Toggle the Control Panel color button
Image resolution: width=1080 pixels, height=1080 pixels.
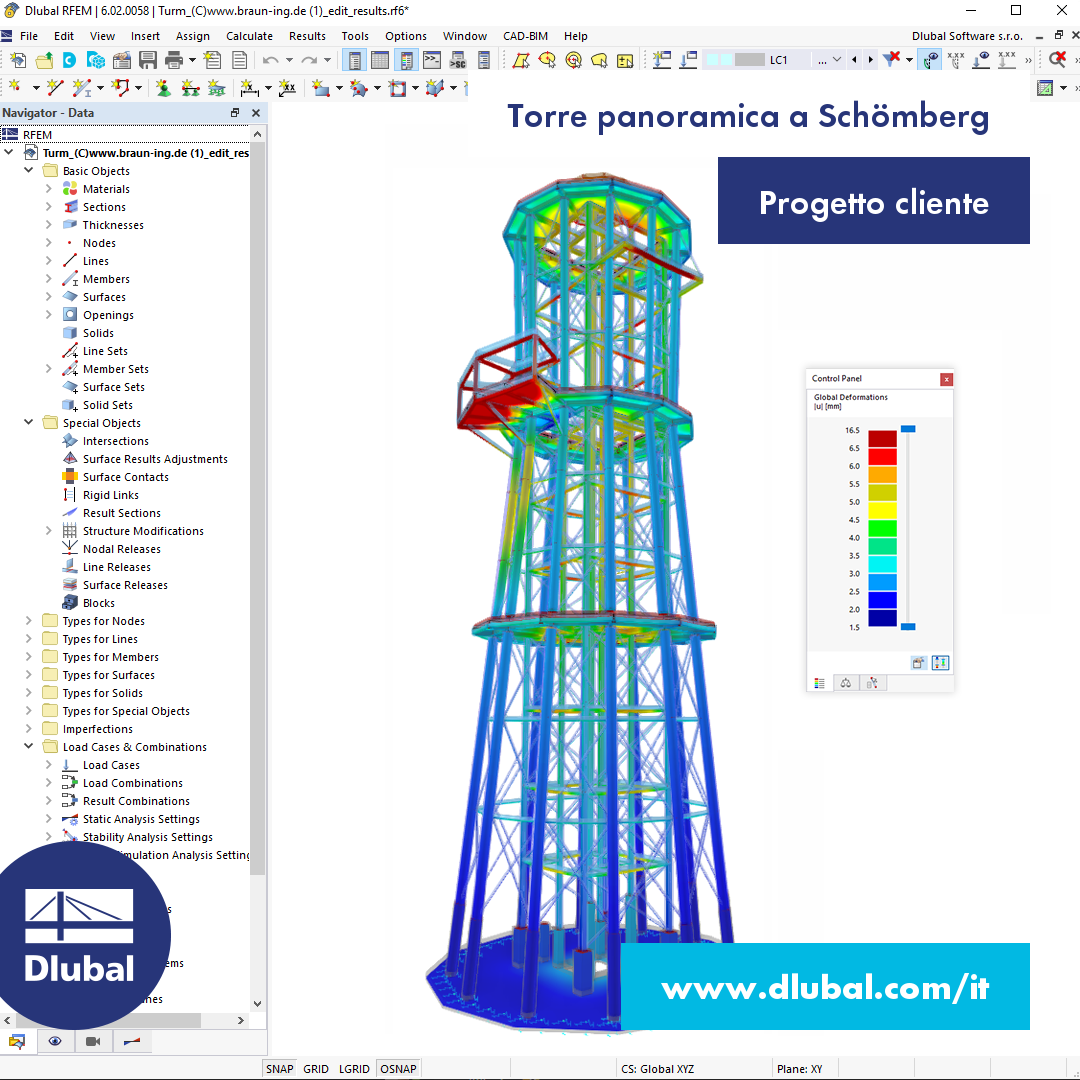tap(406, 61)
